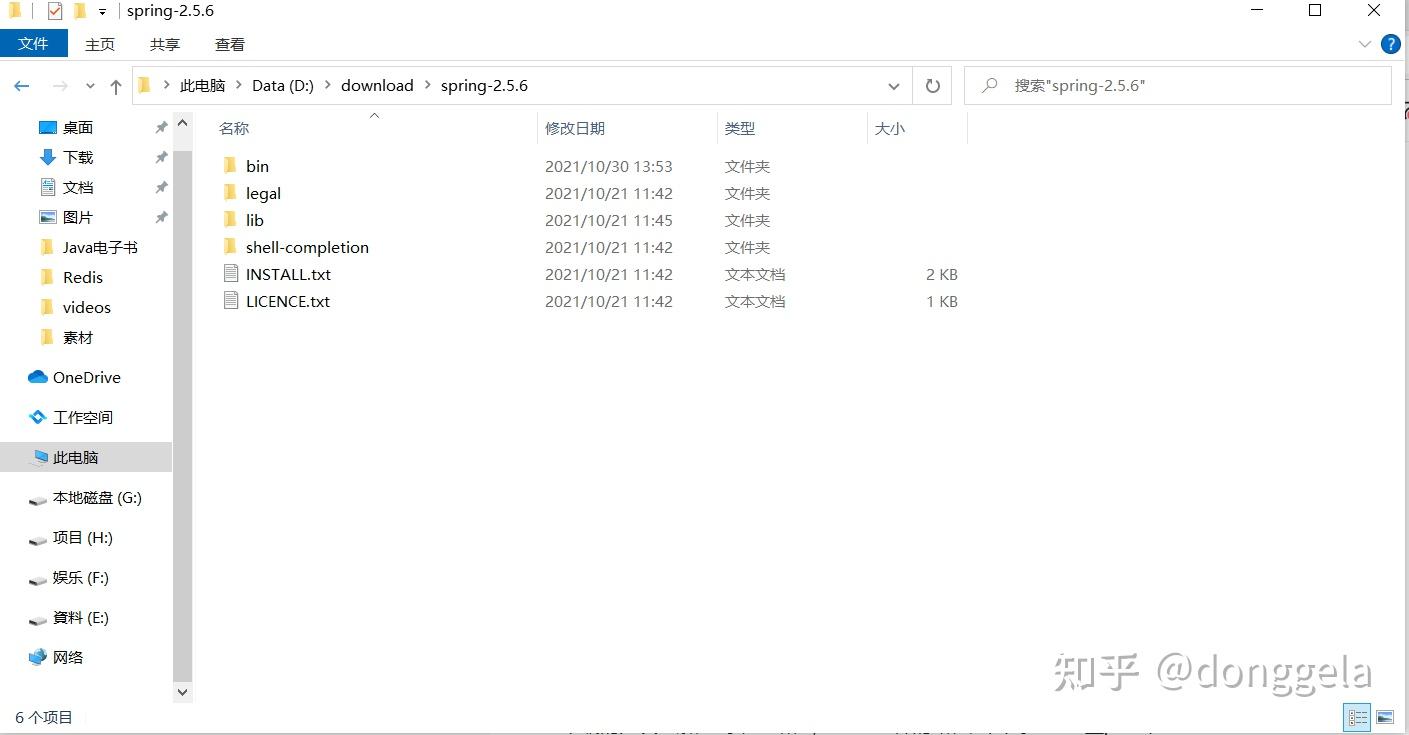Screen dimensions: 1409x735
Task: Click the back navigation arrow
Action: [22, 85]
